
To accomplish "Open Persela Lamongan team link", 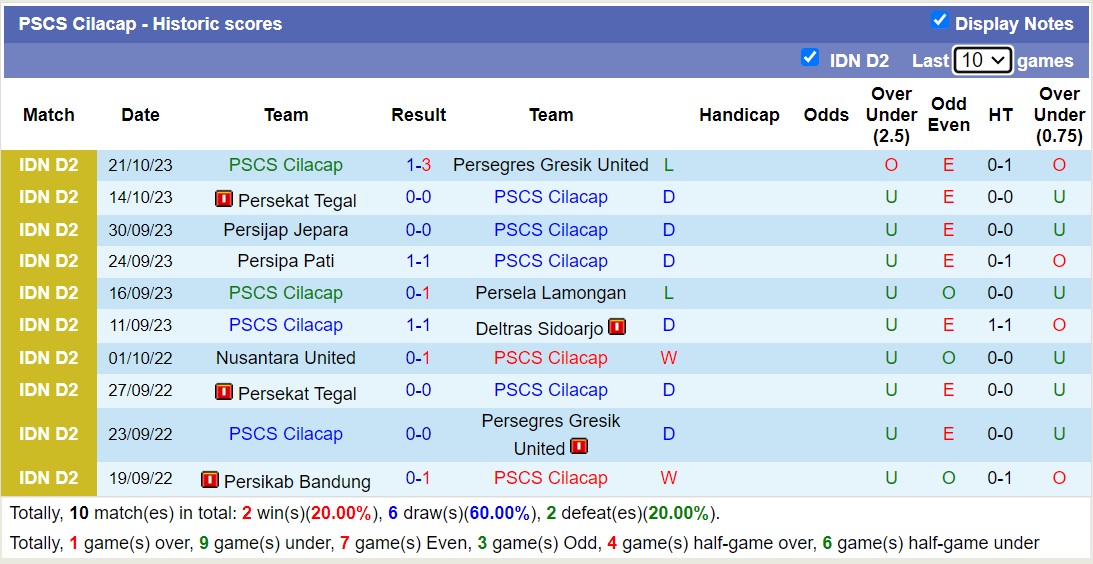I will point(551,294).
